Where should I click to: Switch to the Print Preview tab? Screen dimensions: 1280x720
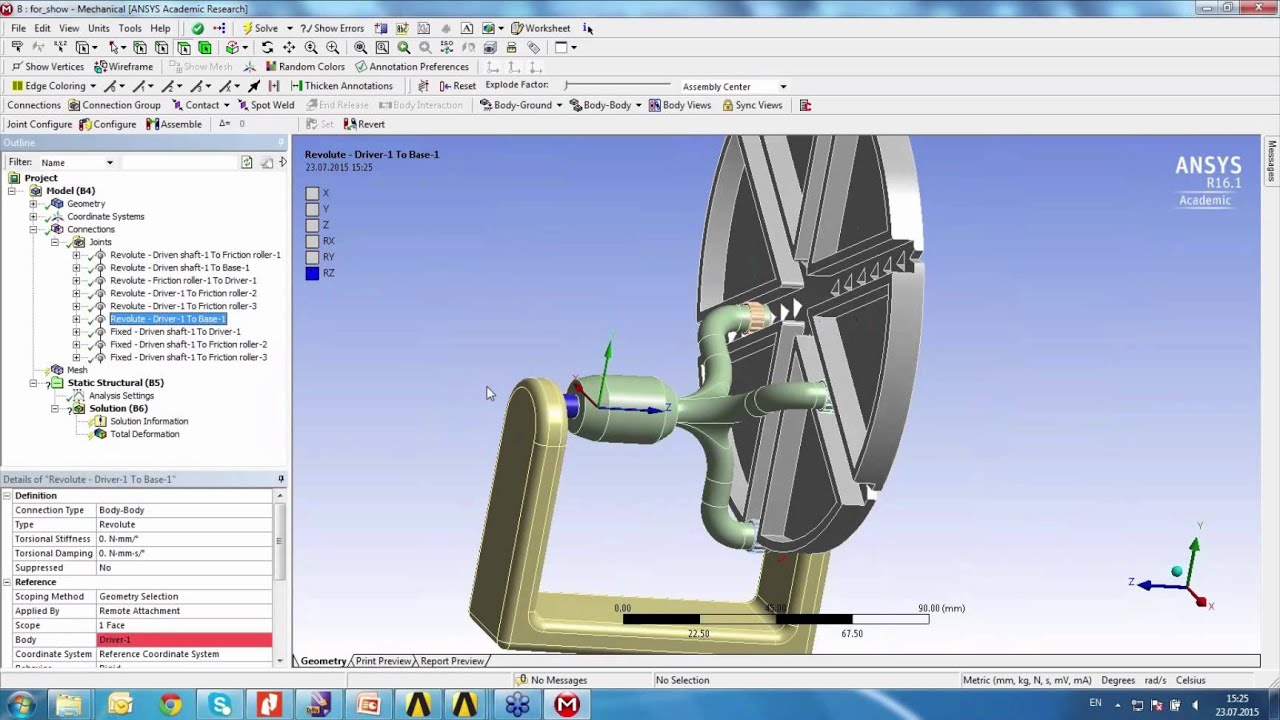click(x=383, y=661)
